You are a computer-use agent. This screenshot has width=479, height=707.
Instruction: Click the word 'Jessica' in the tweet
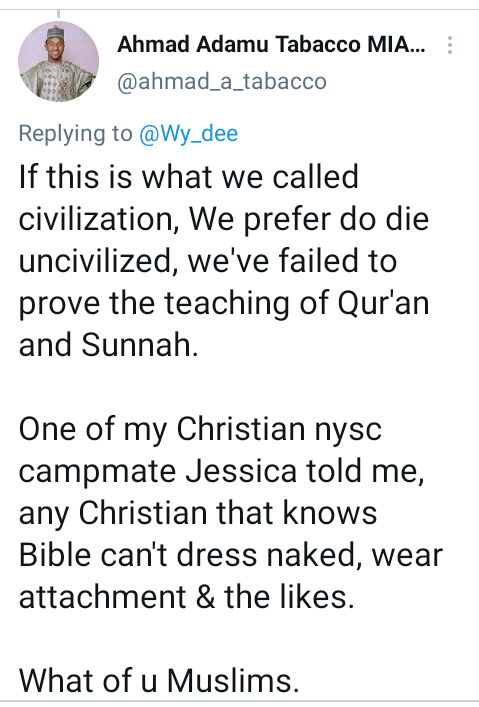pos(241,471)
